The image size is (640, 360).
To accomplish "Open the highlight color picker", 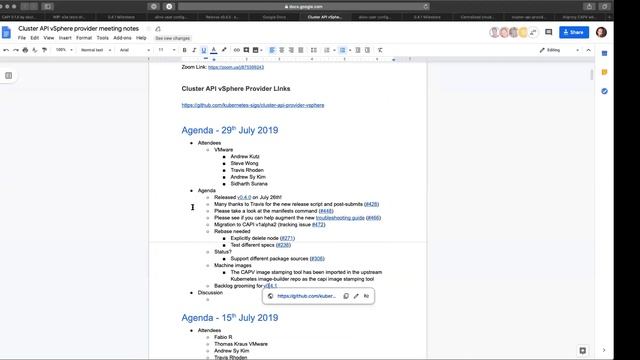I will pos(224,50).
